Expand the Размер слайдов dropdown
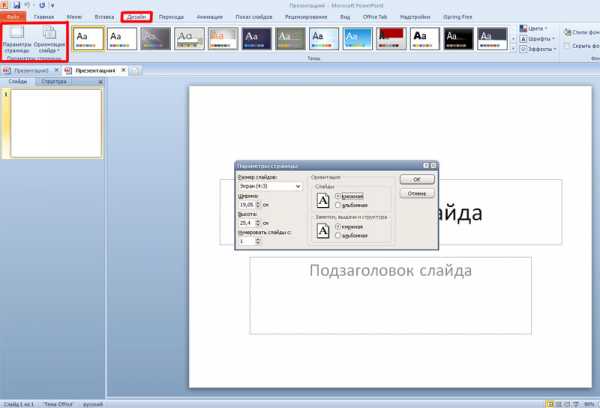Screen dimensions: 600x408 click(x=298, y=186)
